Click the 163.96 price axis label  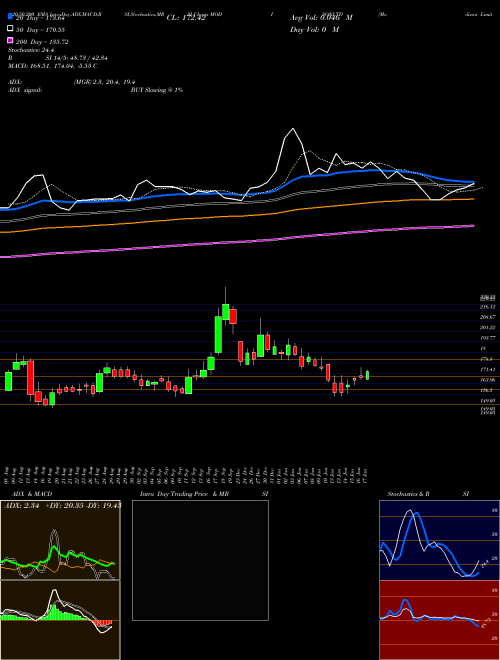[488, 380]
